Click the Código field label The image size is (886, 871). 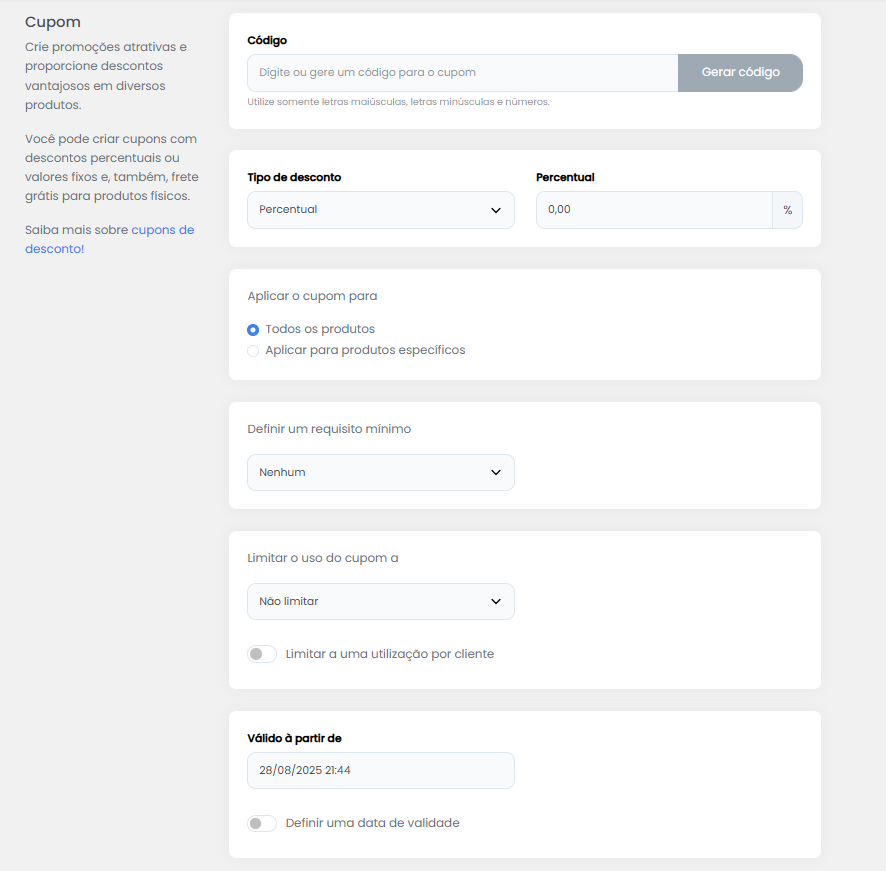coord(267,41)
